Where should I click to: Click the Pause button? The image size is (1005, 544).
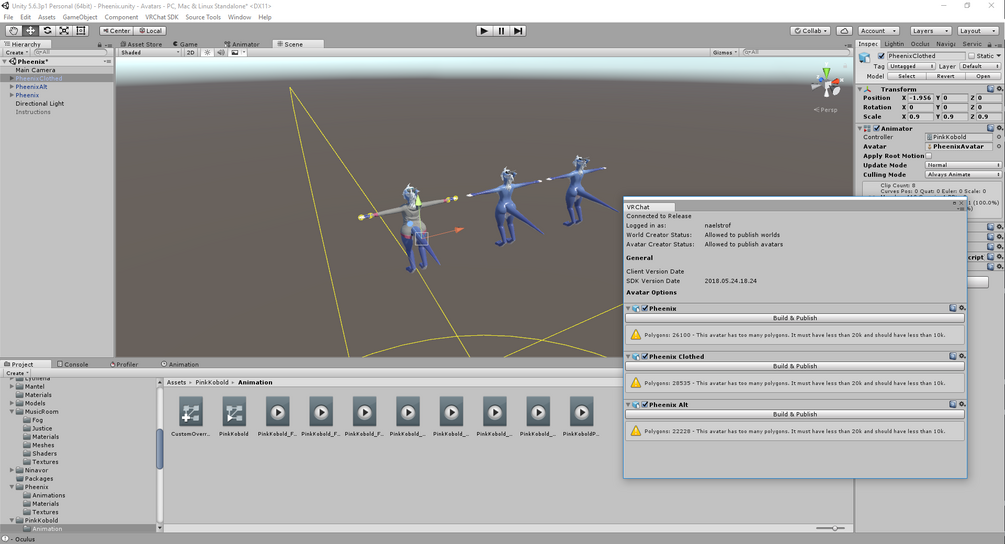[x=501, y=31]
